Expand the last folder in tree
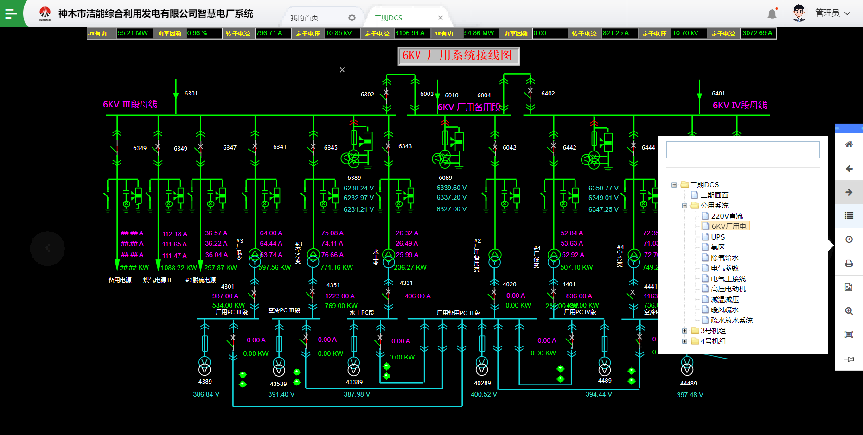This screenshot has height=435, width=863. tap(685, 341)
